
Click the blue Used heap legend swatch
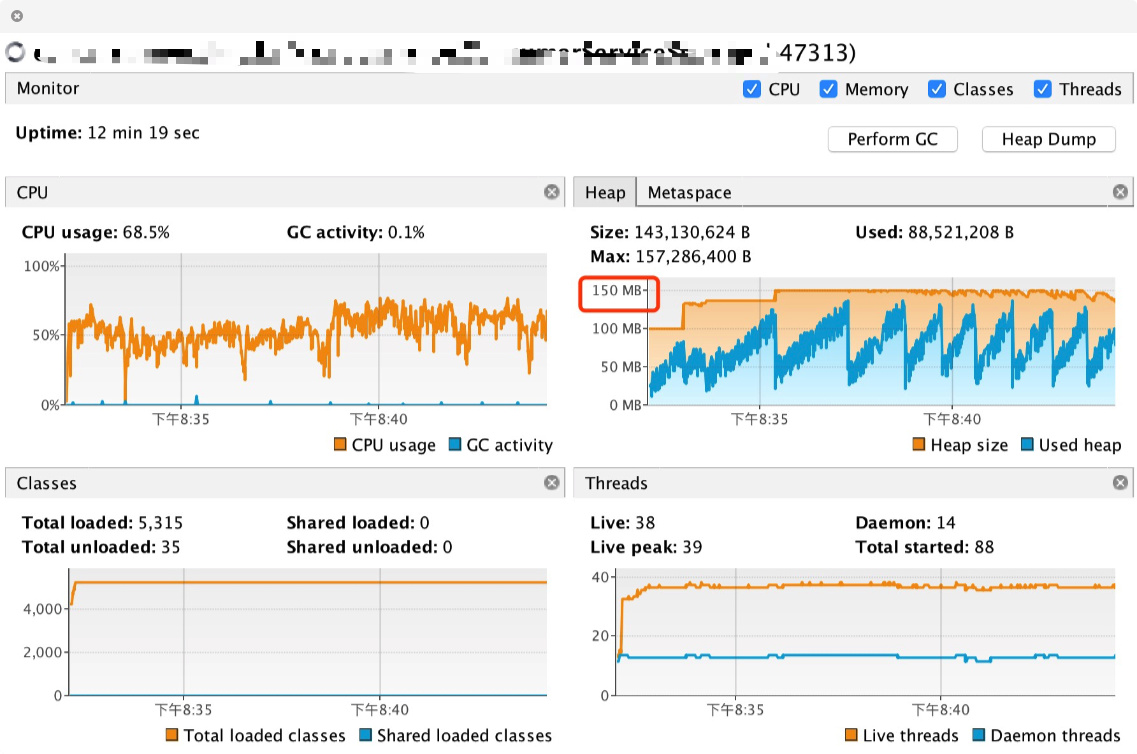coord(1027,444)
